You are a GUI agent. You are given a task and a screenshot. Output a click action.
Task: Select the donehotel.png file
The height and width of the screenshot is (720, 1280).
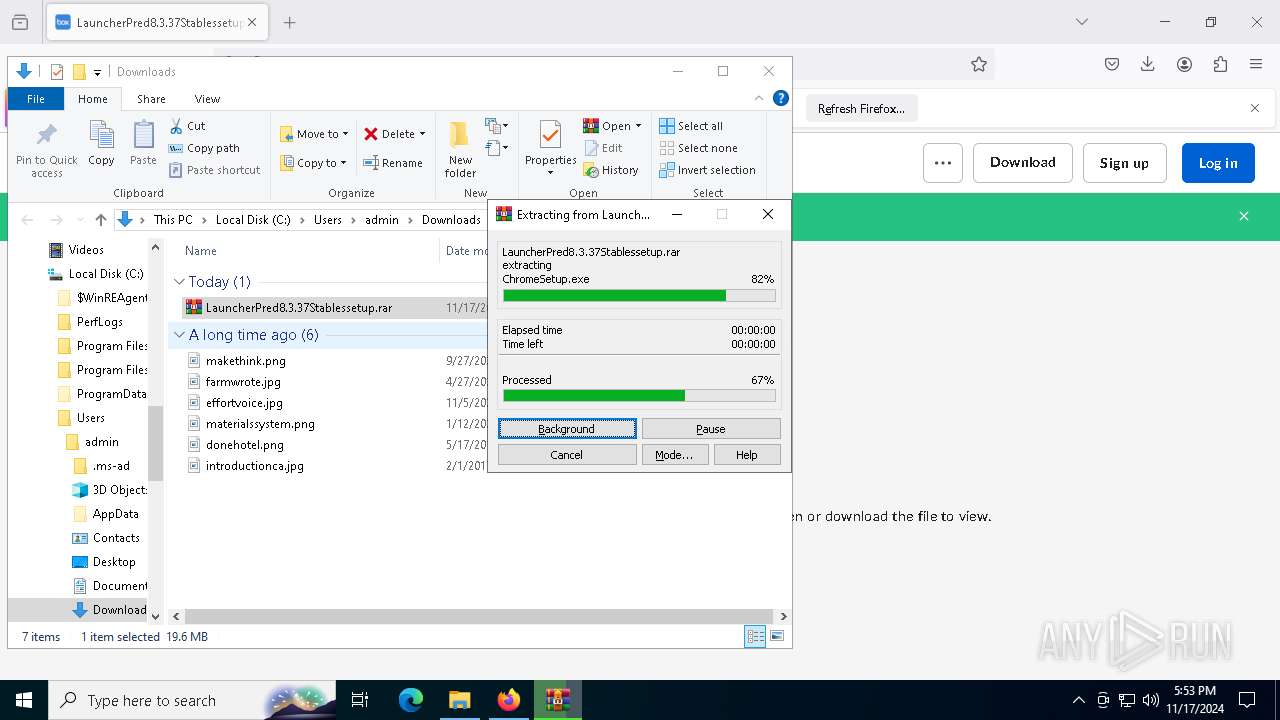click(244, 445)
